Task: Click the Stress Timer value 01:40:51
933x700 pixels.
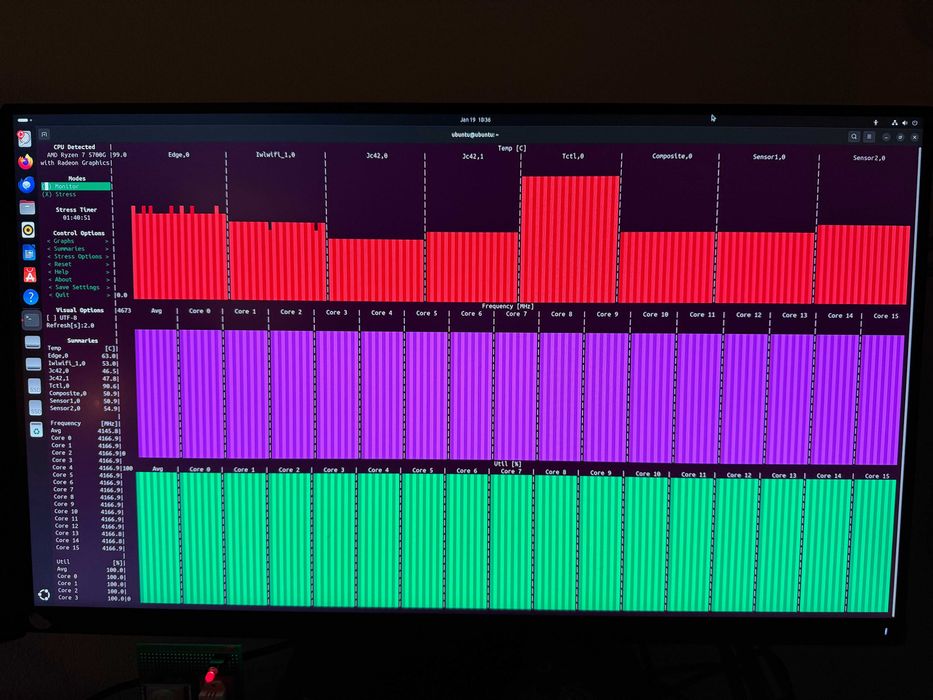Action: [x=76, y=218]
